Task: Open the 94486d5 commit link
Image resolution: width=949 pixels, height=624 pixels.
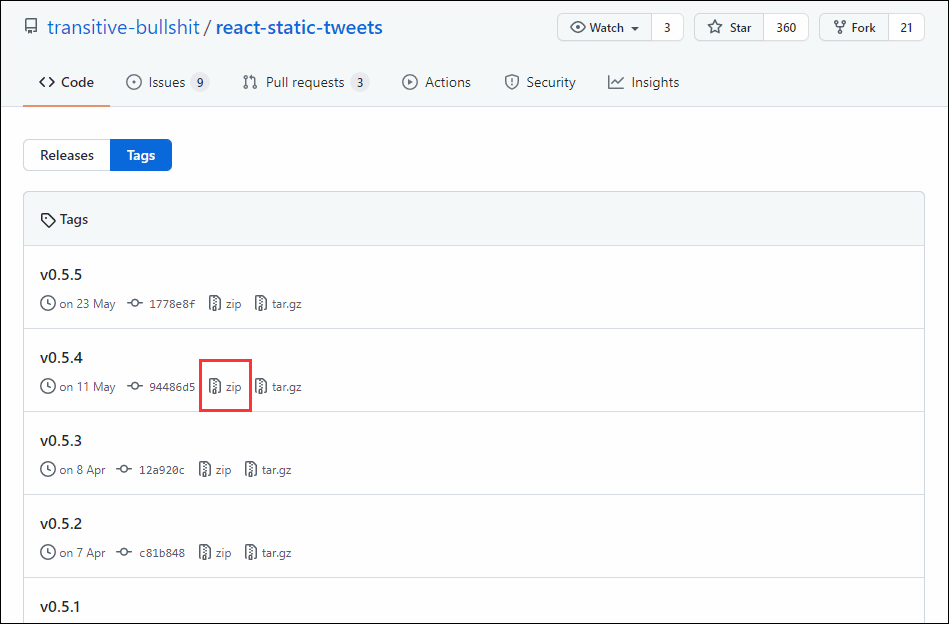Action: [172, 387]
